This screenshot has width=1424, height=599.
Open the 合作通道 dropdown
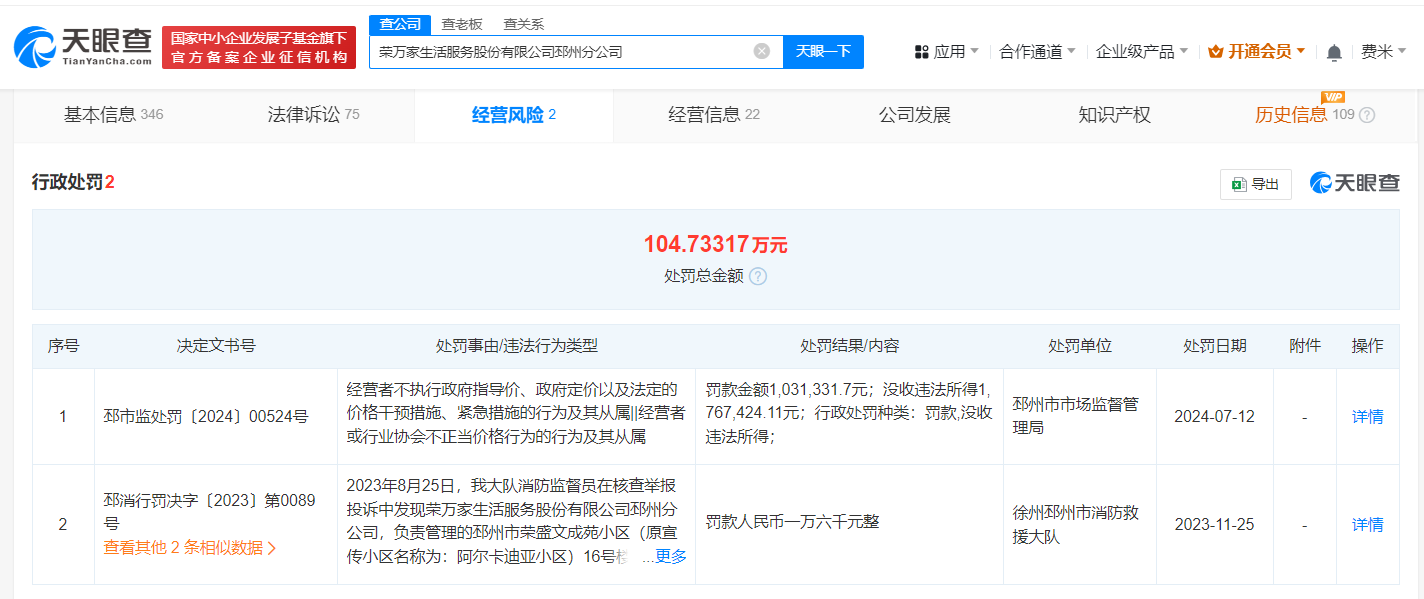[x=1033, y=48]
